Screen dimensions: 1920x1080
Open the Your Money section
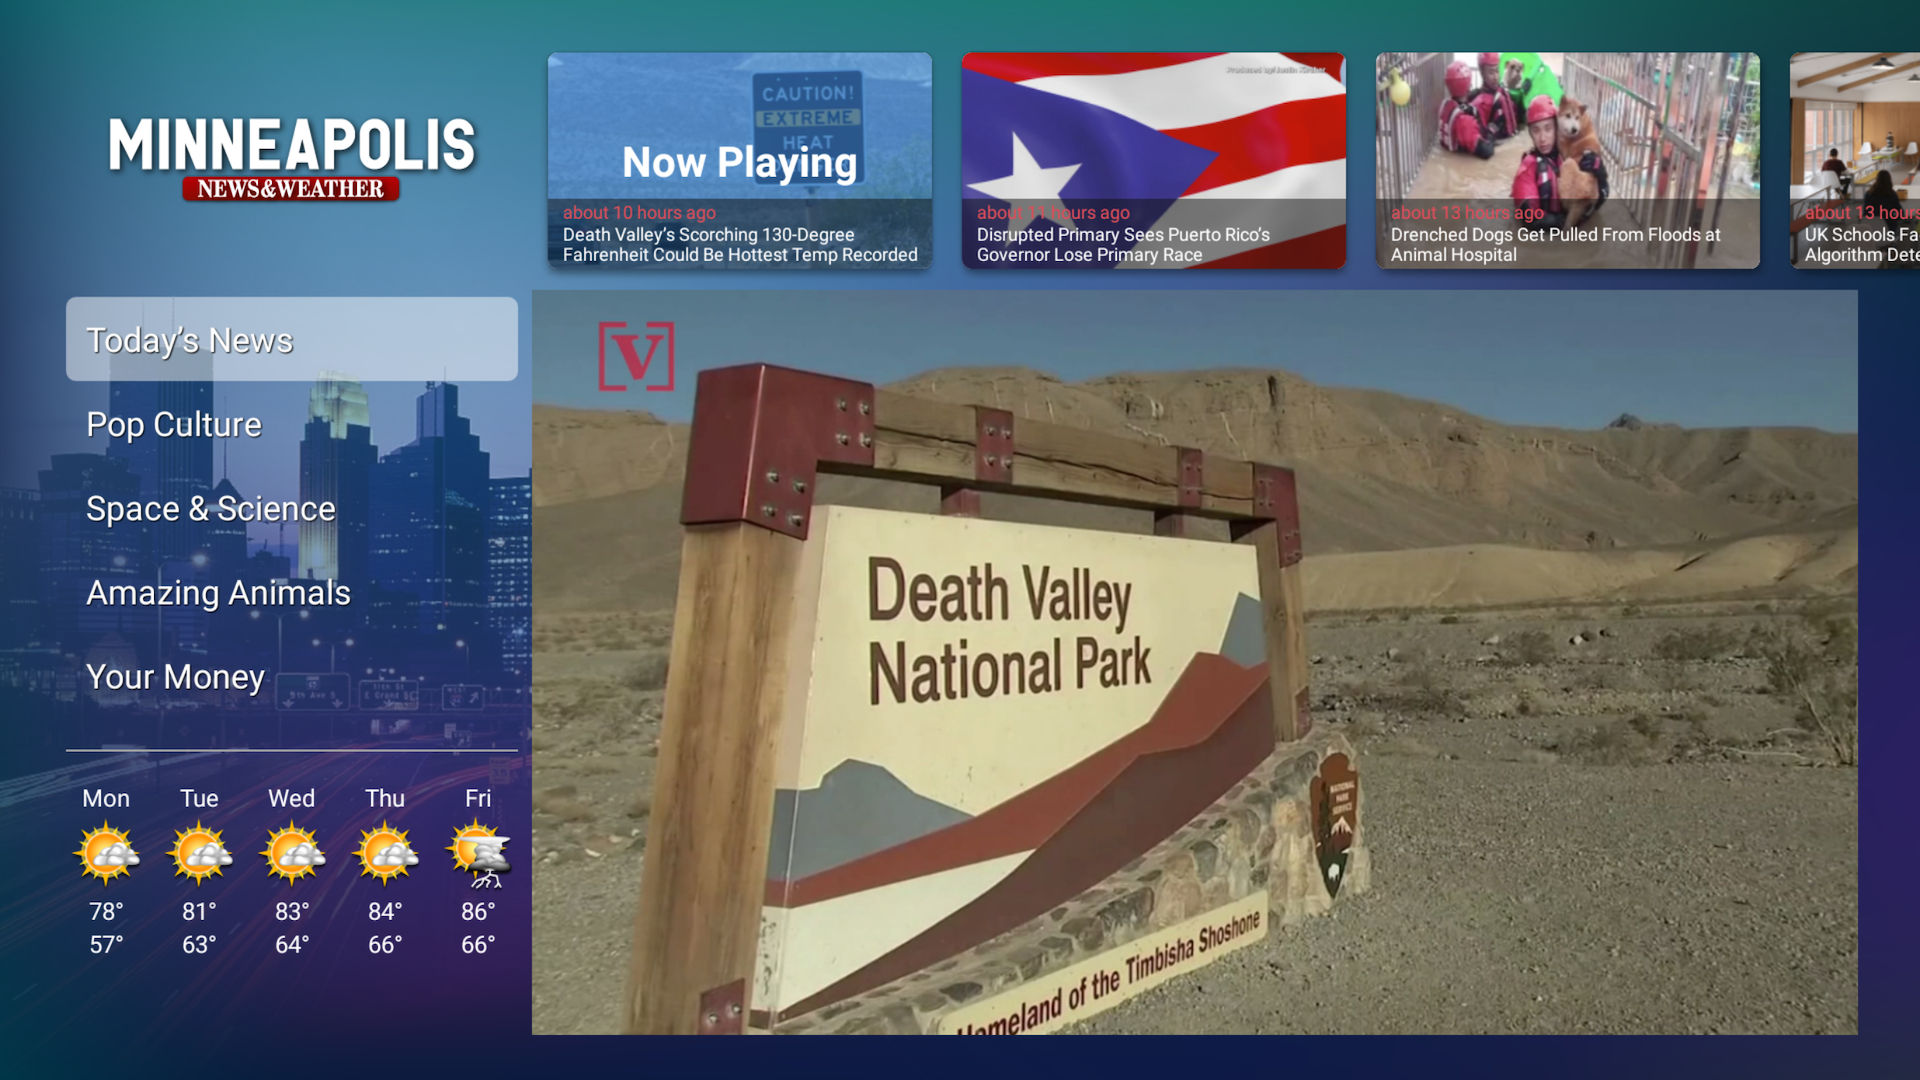[175, 676]
